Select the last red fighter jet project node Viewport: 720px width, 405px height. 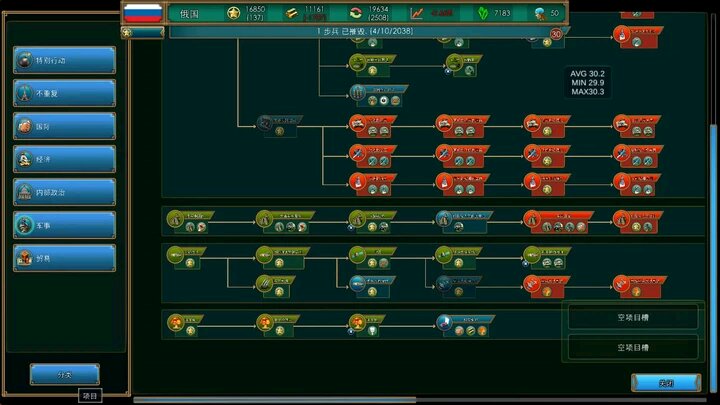point(638,156)
